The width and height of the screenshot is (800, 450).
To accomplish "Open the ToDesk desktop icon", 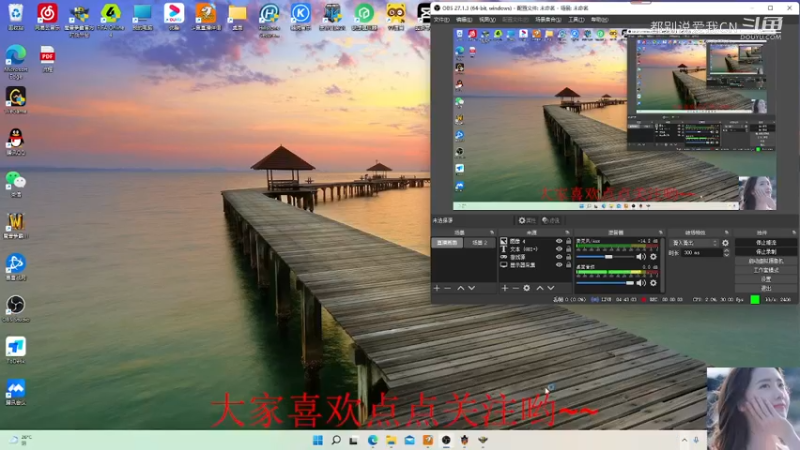I will tap(16, 350).
